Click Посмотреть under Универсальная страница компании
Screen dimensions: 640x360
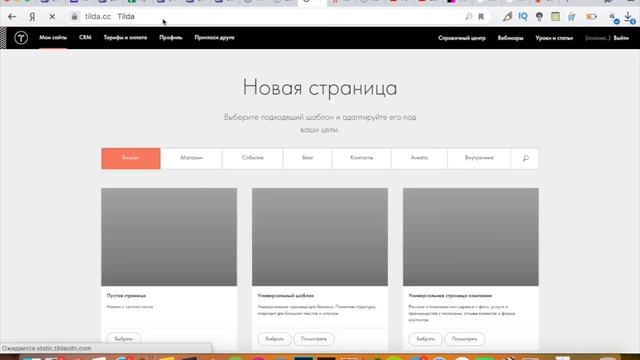pos(464,339)
